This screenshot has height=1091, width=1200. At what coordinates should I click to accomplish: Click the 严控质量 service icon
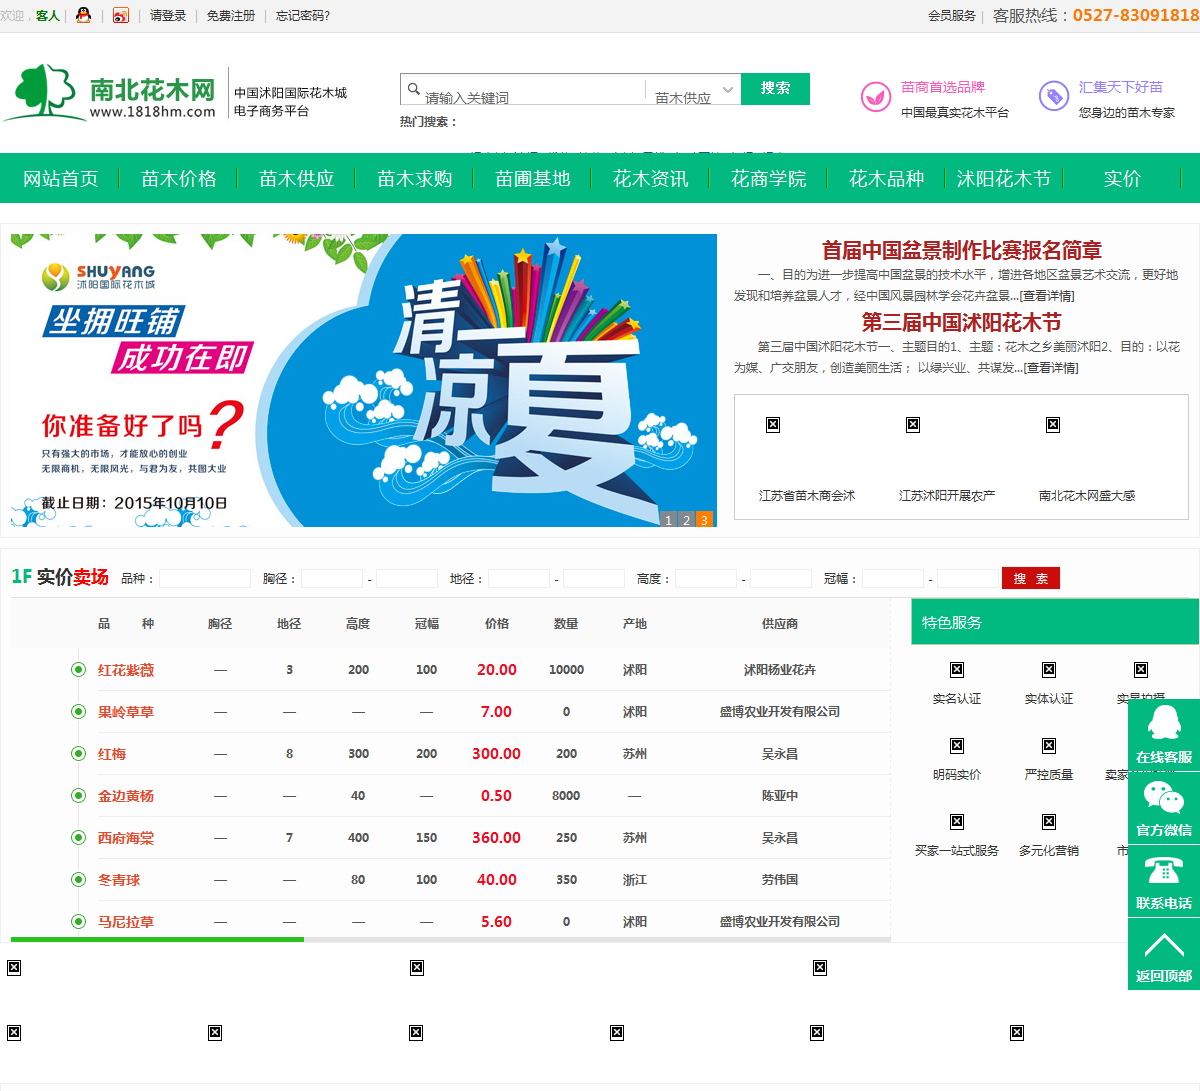(1049, 746)
